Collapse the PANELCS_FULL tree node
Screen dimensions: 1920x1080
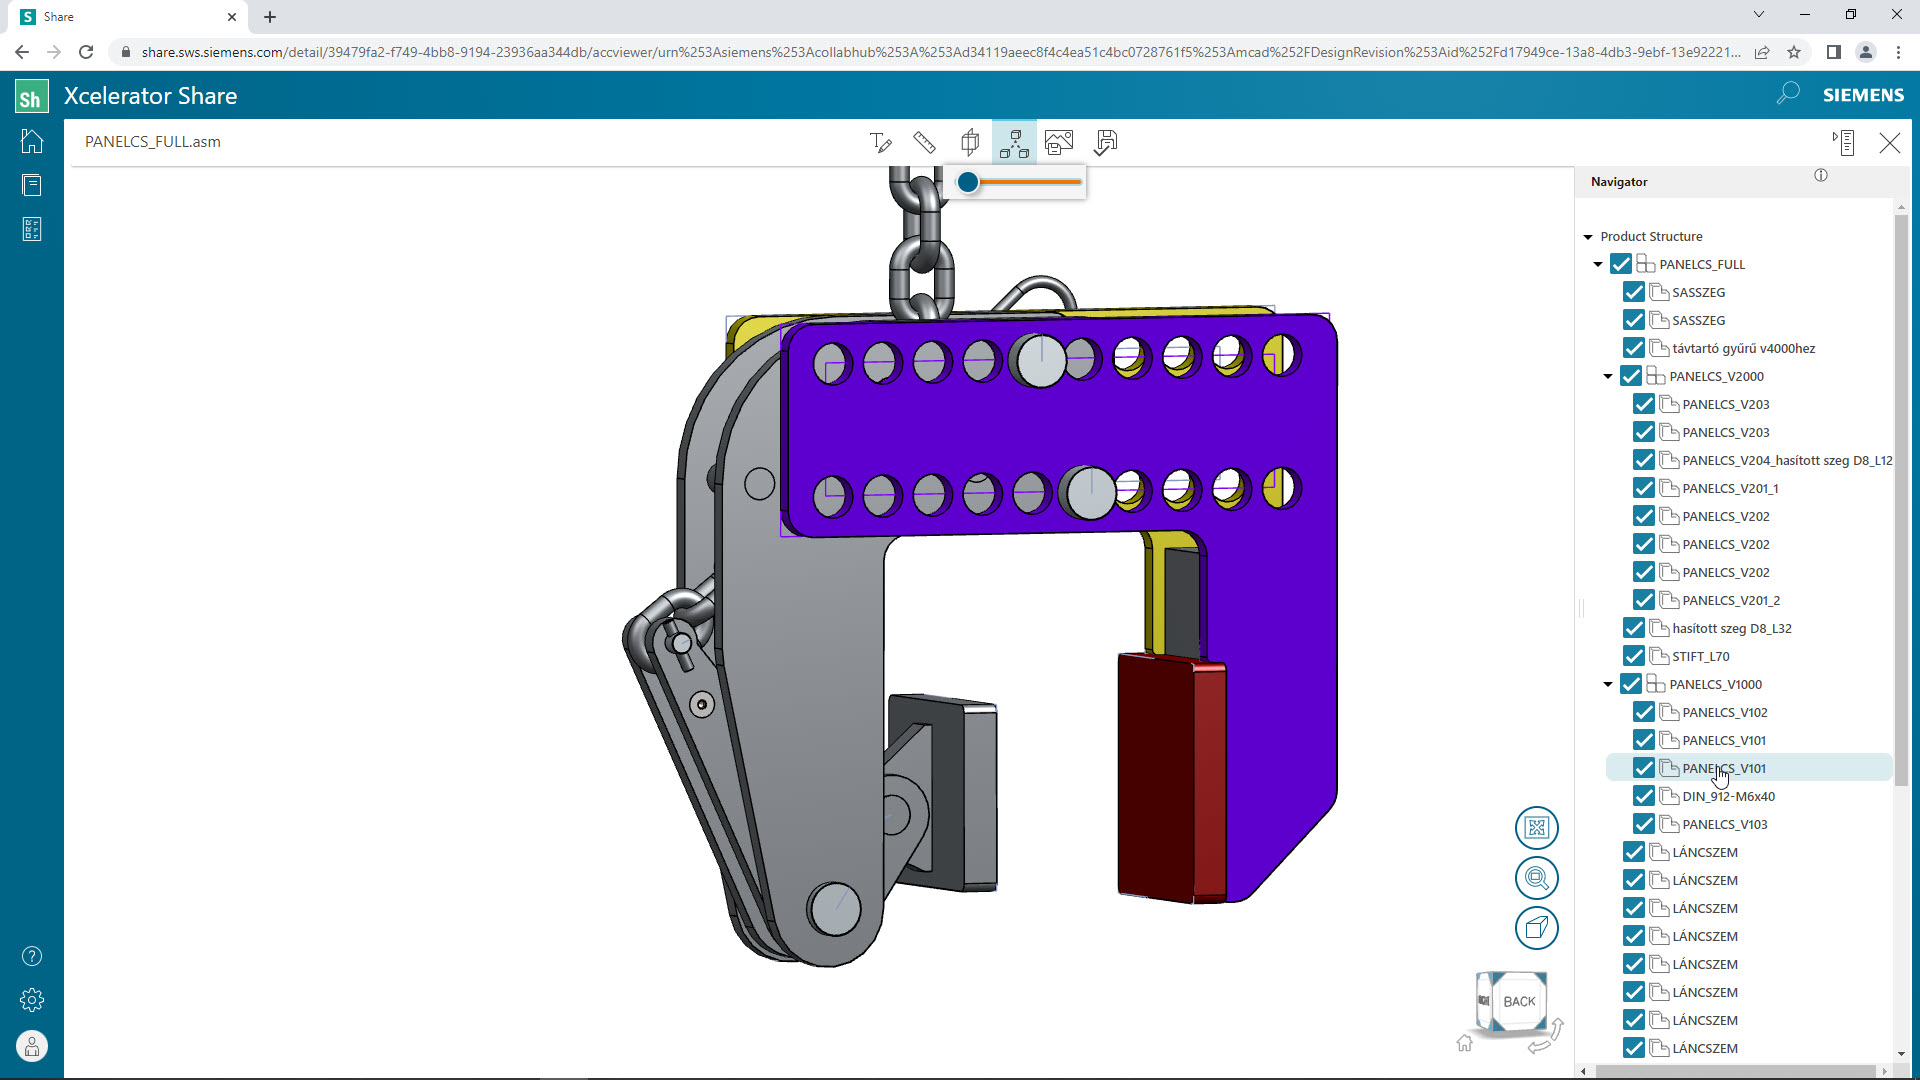click(1598, 265)
